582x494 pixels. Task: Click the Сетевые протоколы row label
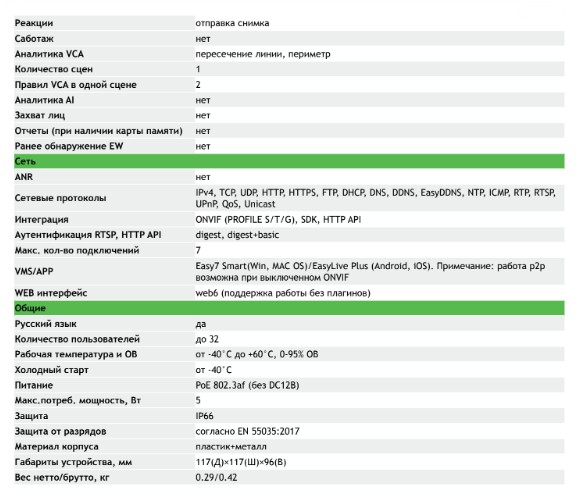(x=60, y=198)
